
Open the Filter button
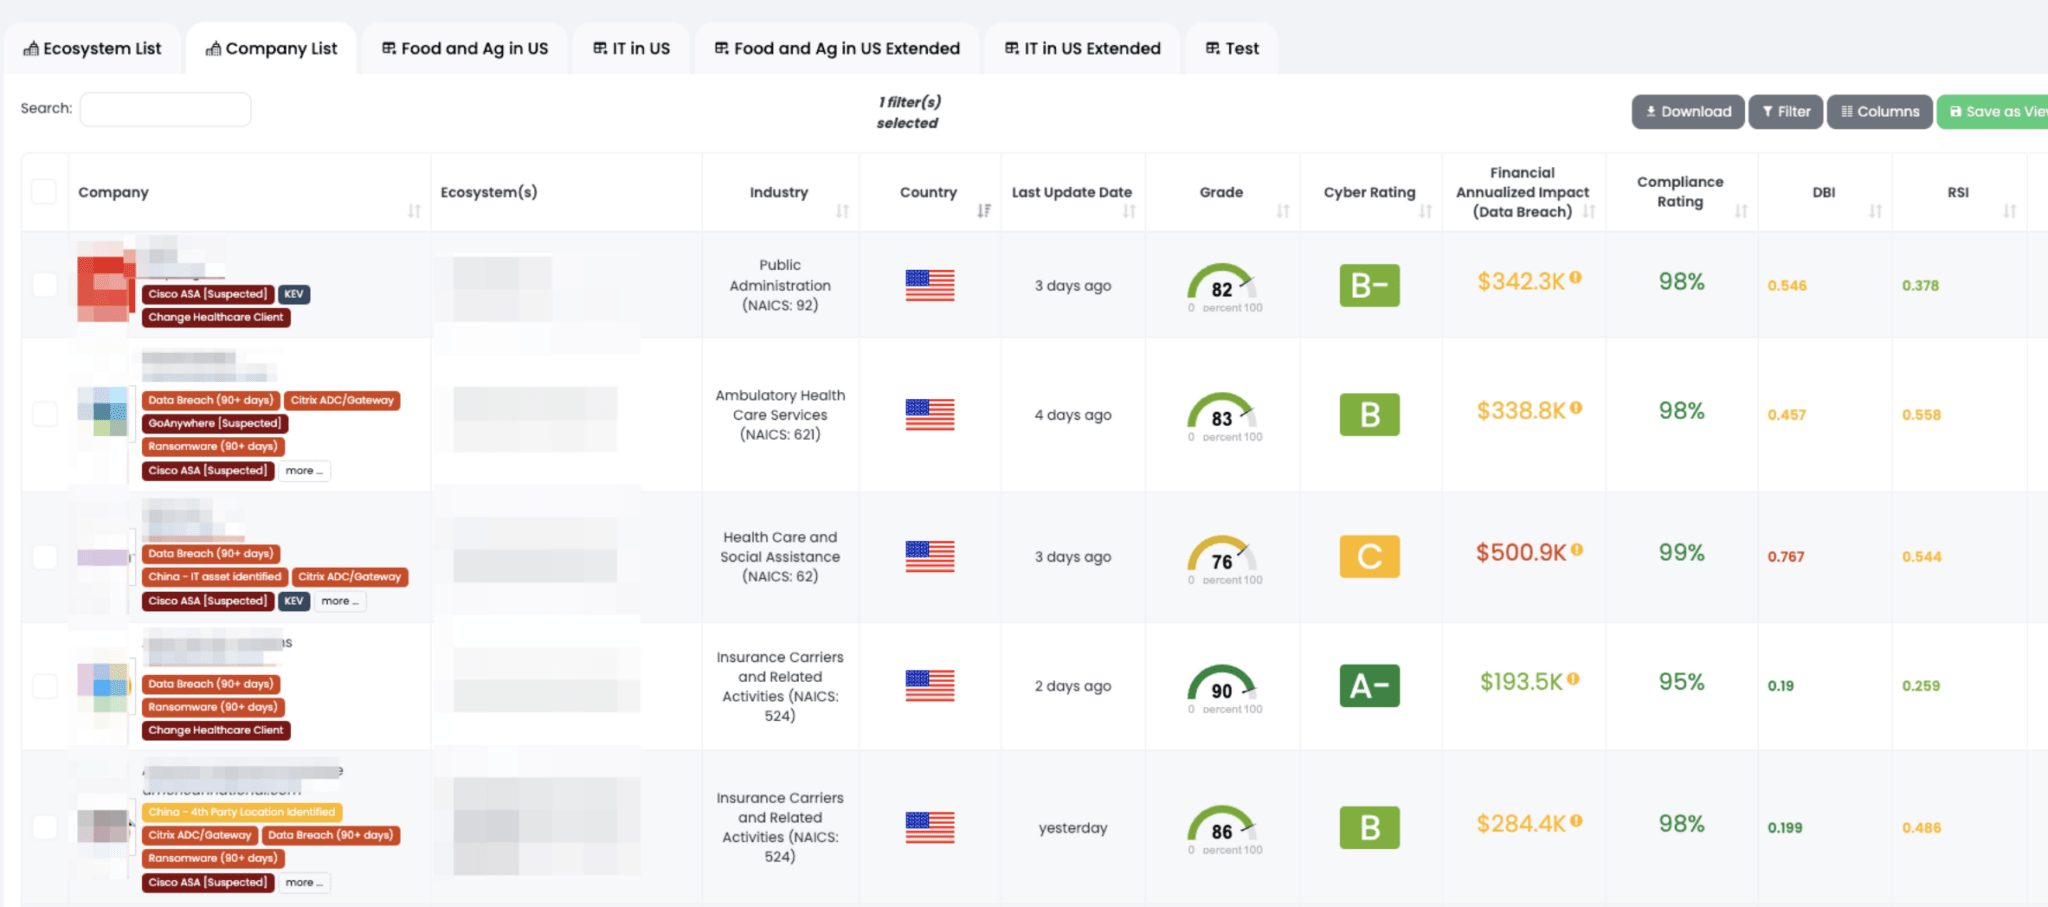(1786, 112)
